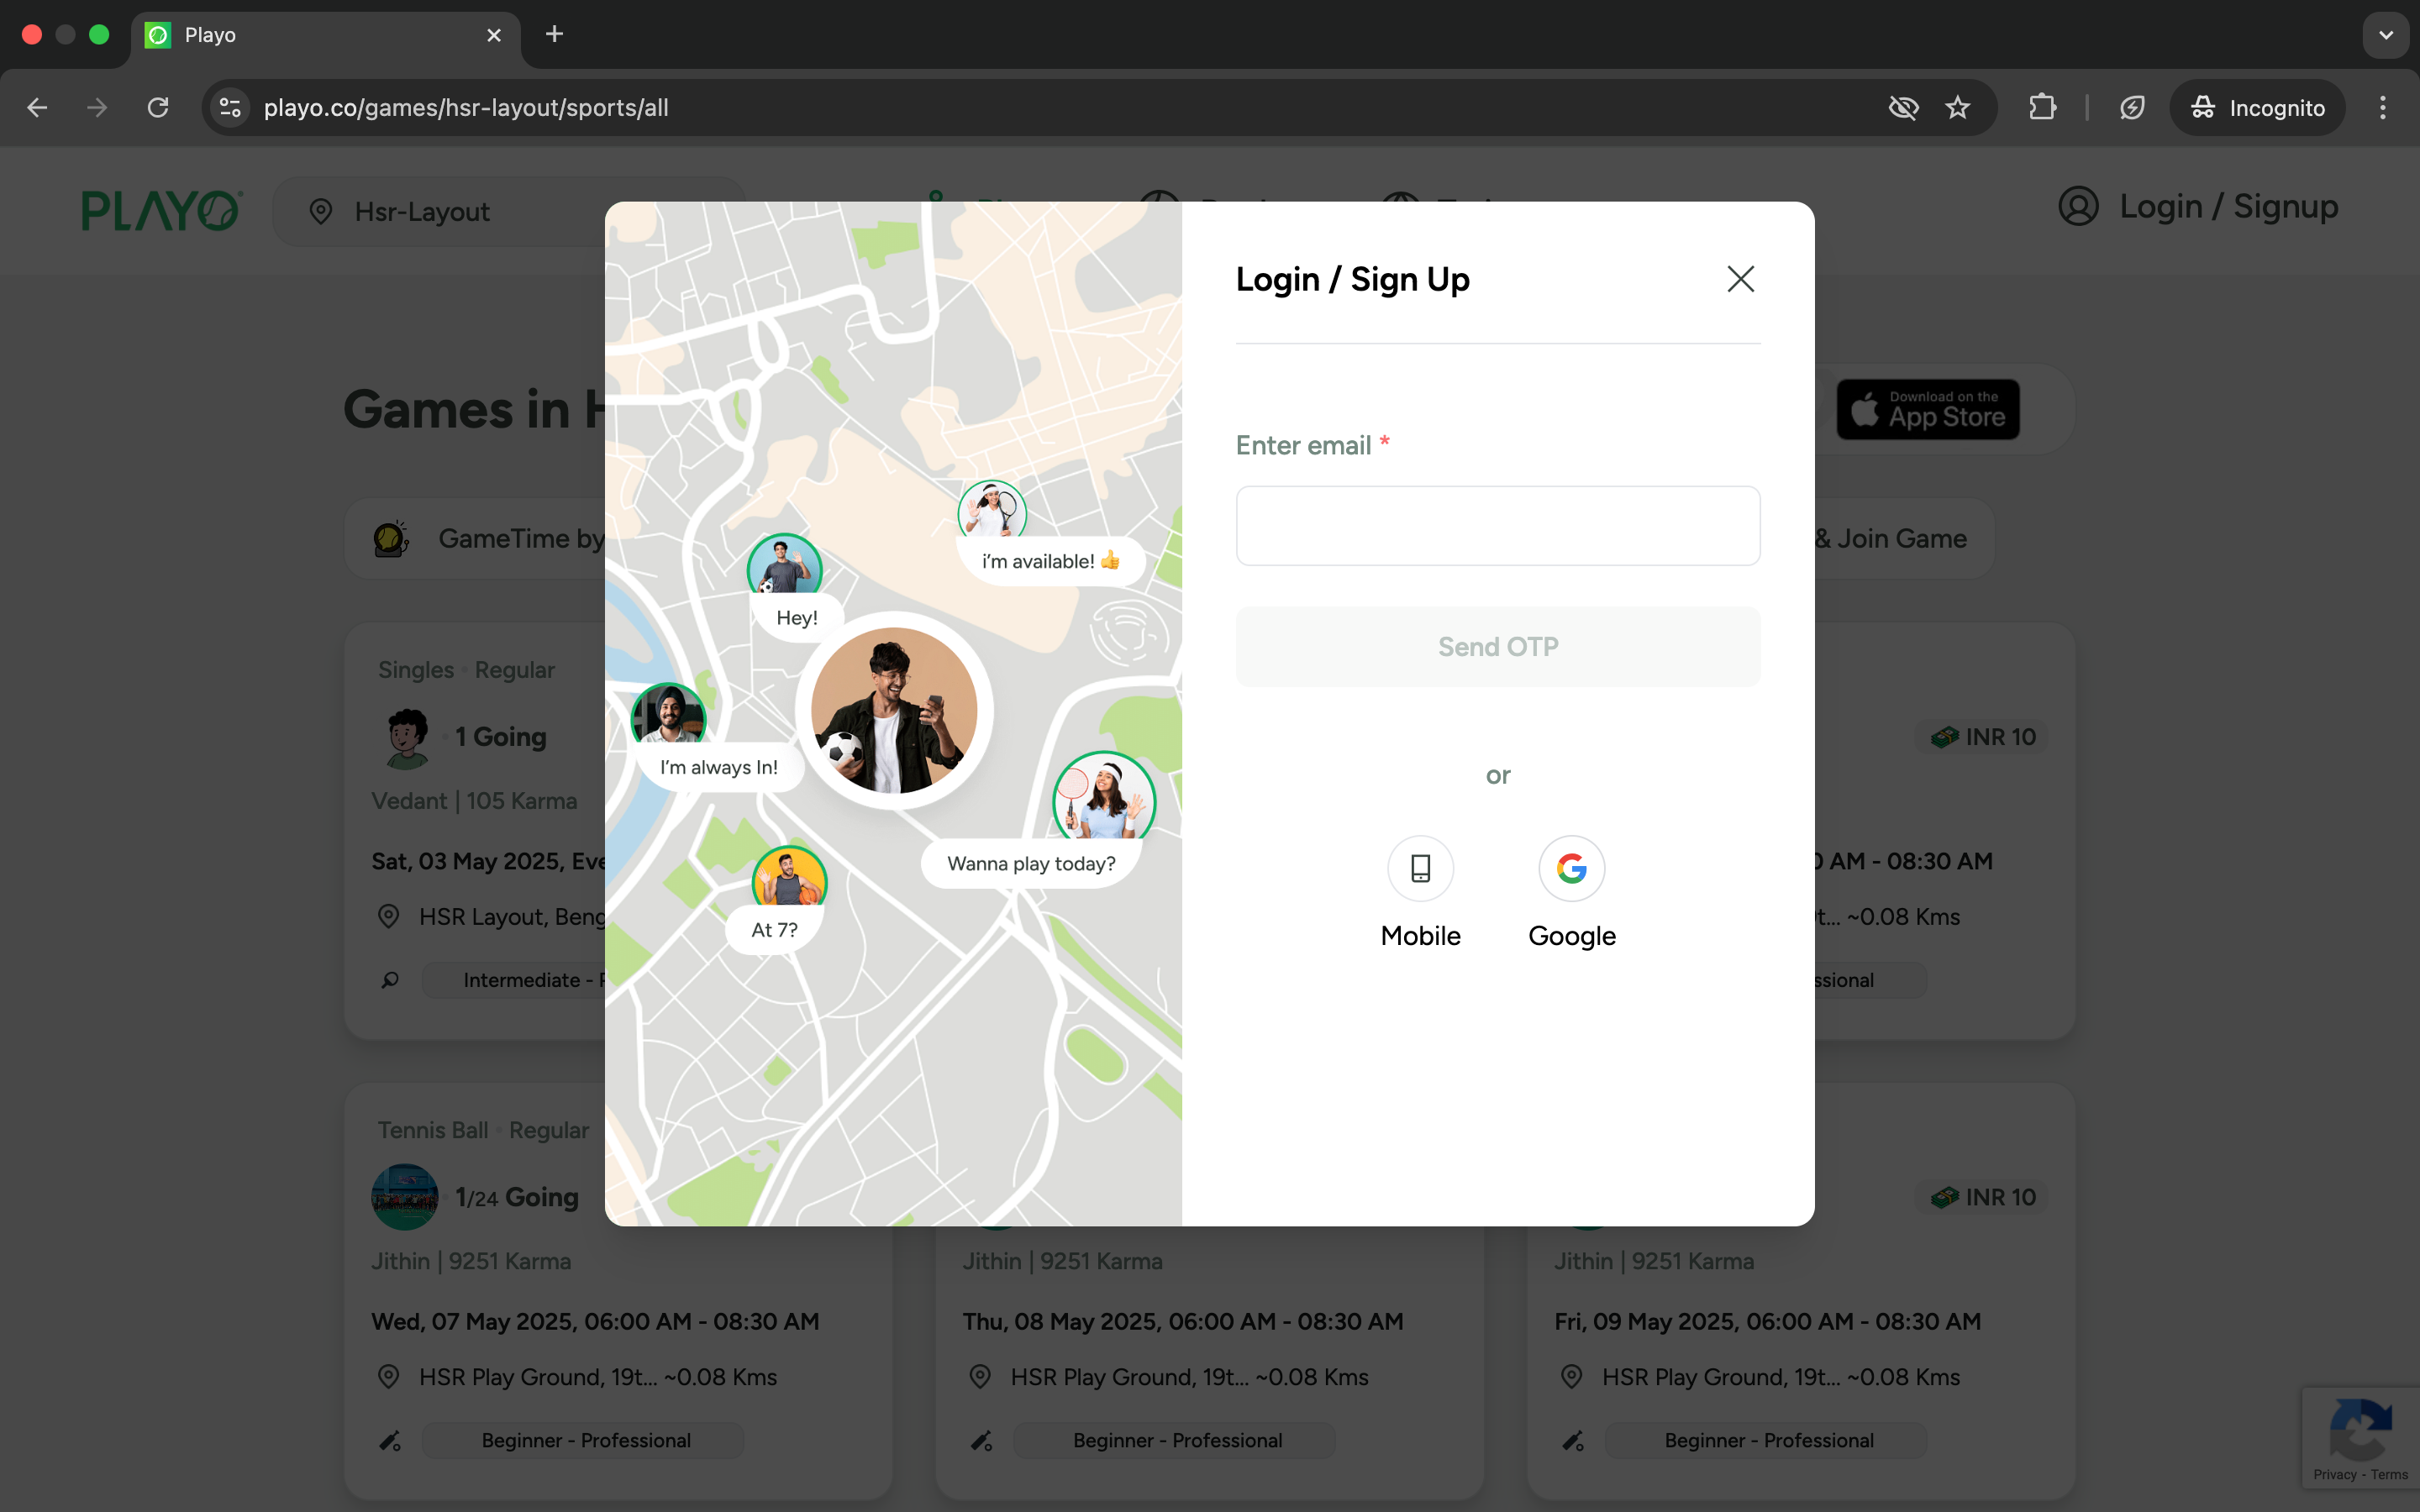Click cricket bat icon on Wed card
This screenshot has width=2420, height=1512.
(x=390, y=1440)
